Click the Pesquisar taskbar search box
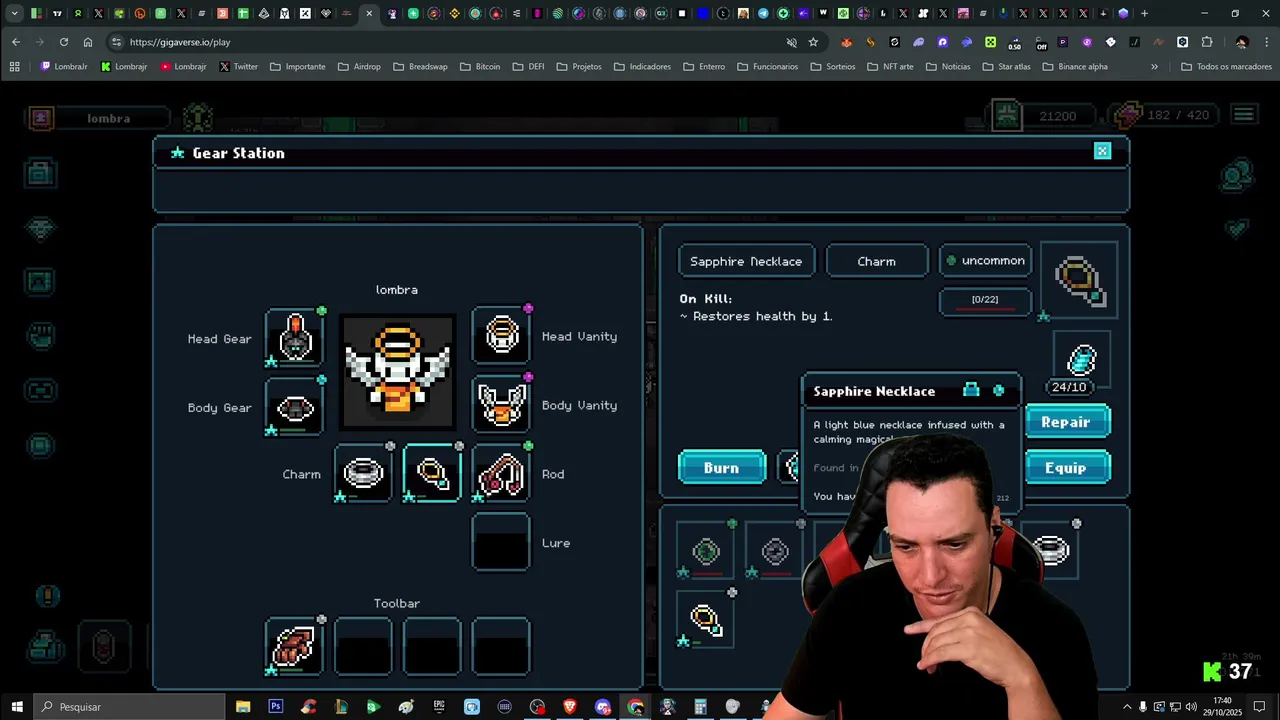1280x720 pixels. (130, 706)
